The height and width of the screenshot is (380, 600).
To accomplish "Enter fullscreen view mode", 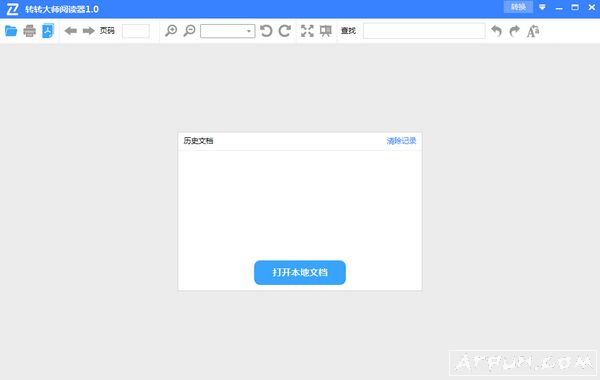I will pyautogui.click(x=307, y=31).
